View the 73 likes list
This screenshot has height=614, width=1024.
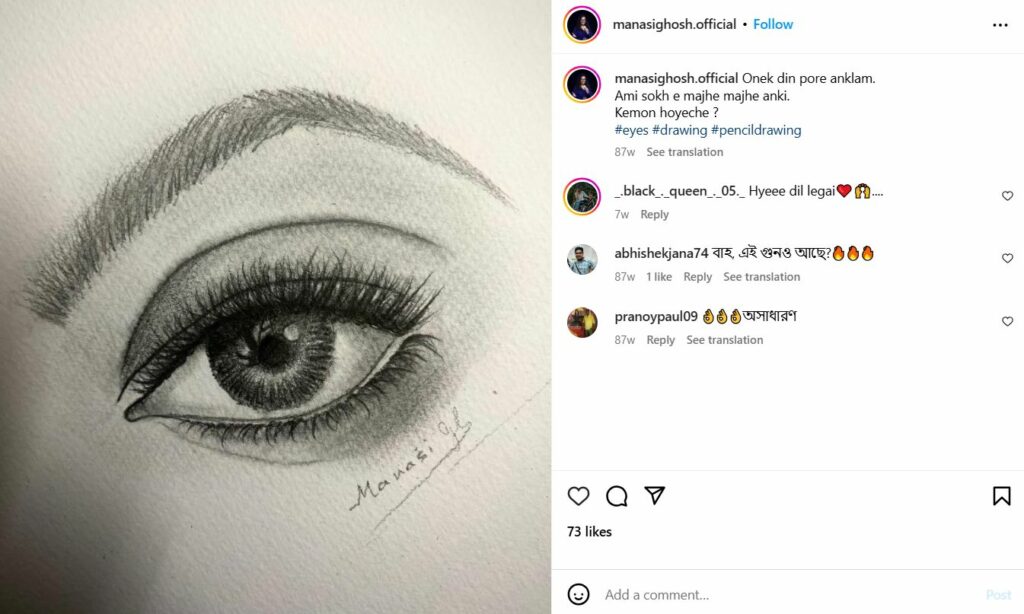click(x=589, y=532)
